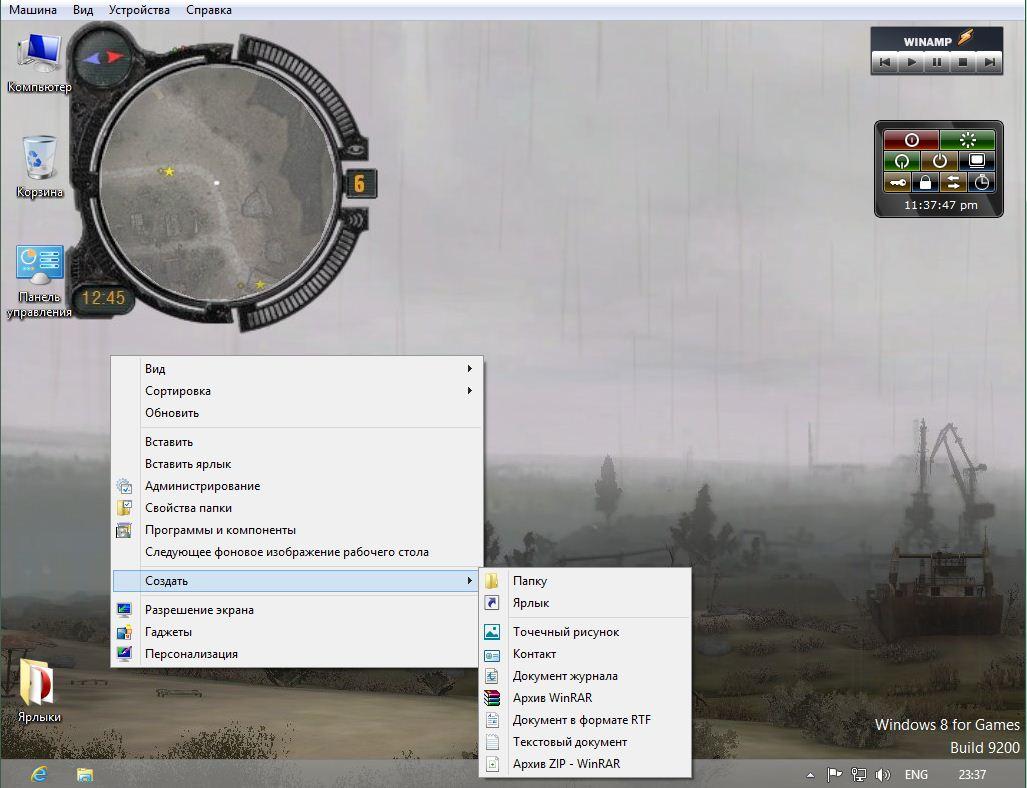Expand the Создать submenu entry
This screenshot has height=788, width=1027.
pos(297,581)
